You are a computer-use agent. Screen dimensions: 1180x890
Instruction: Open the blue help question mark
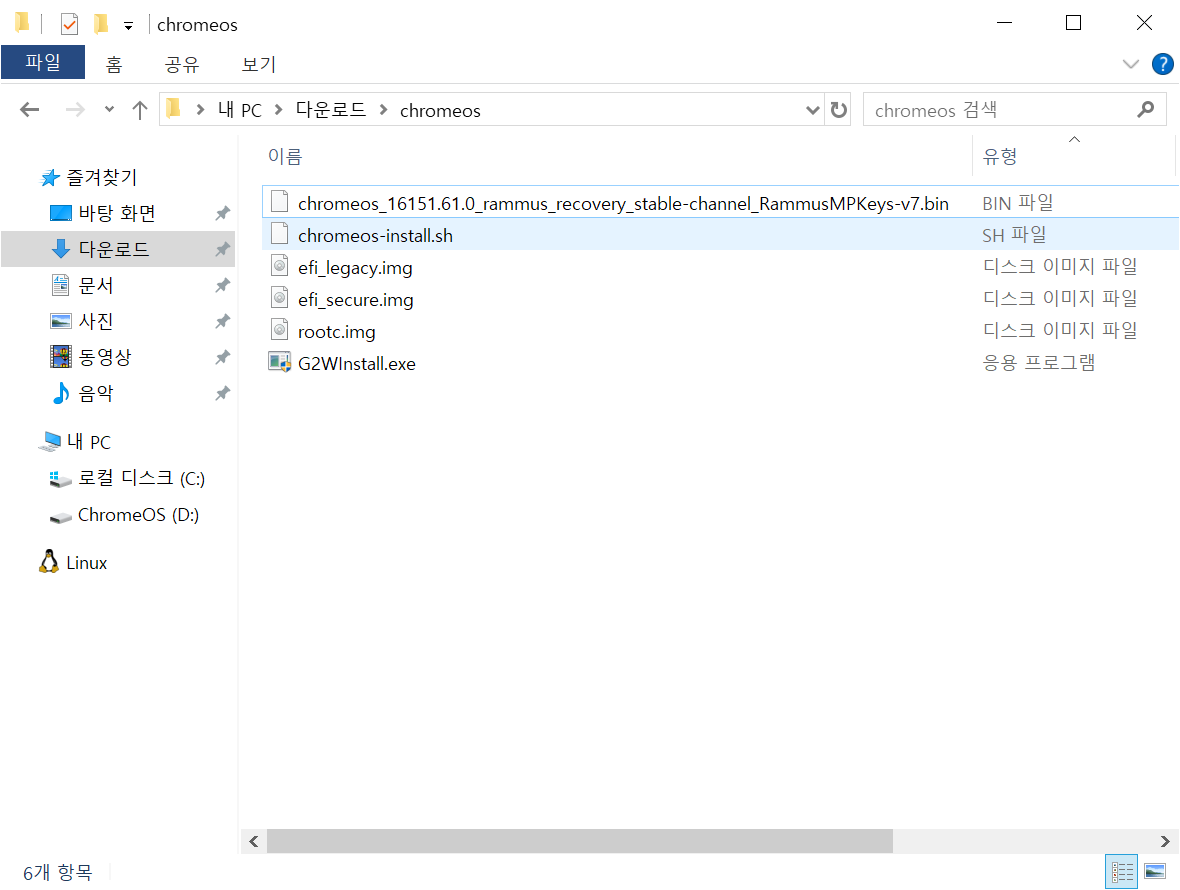point(1163,64)
